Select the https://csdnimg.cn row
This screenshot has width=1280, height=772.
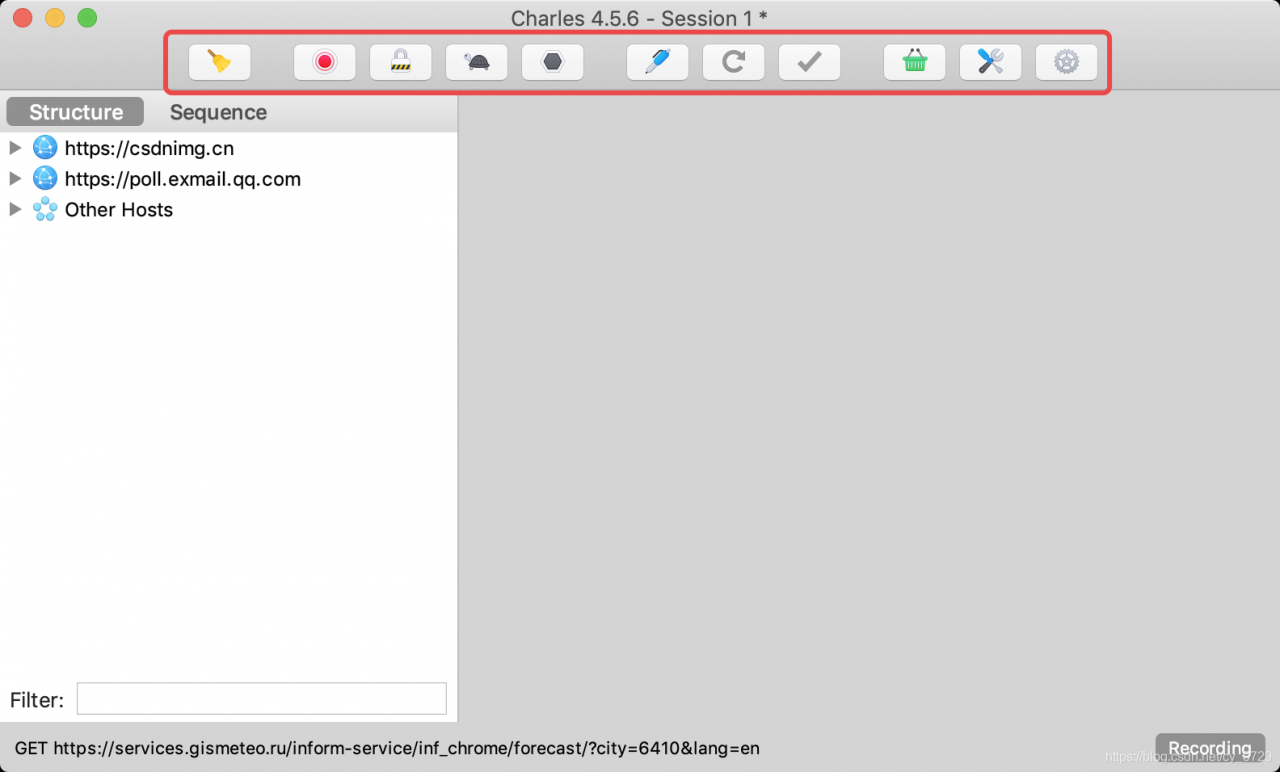(x=229, y=148)
